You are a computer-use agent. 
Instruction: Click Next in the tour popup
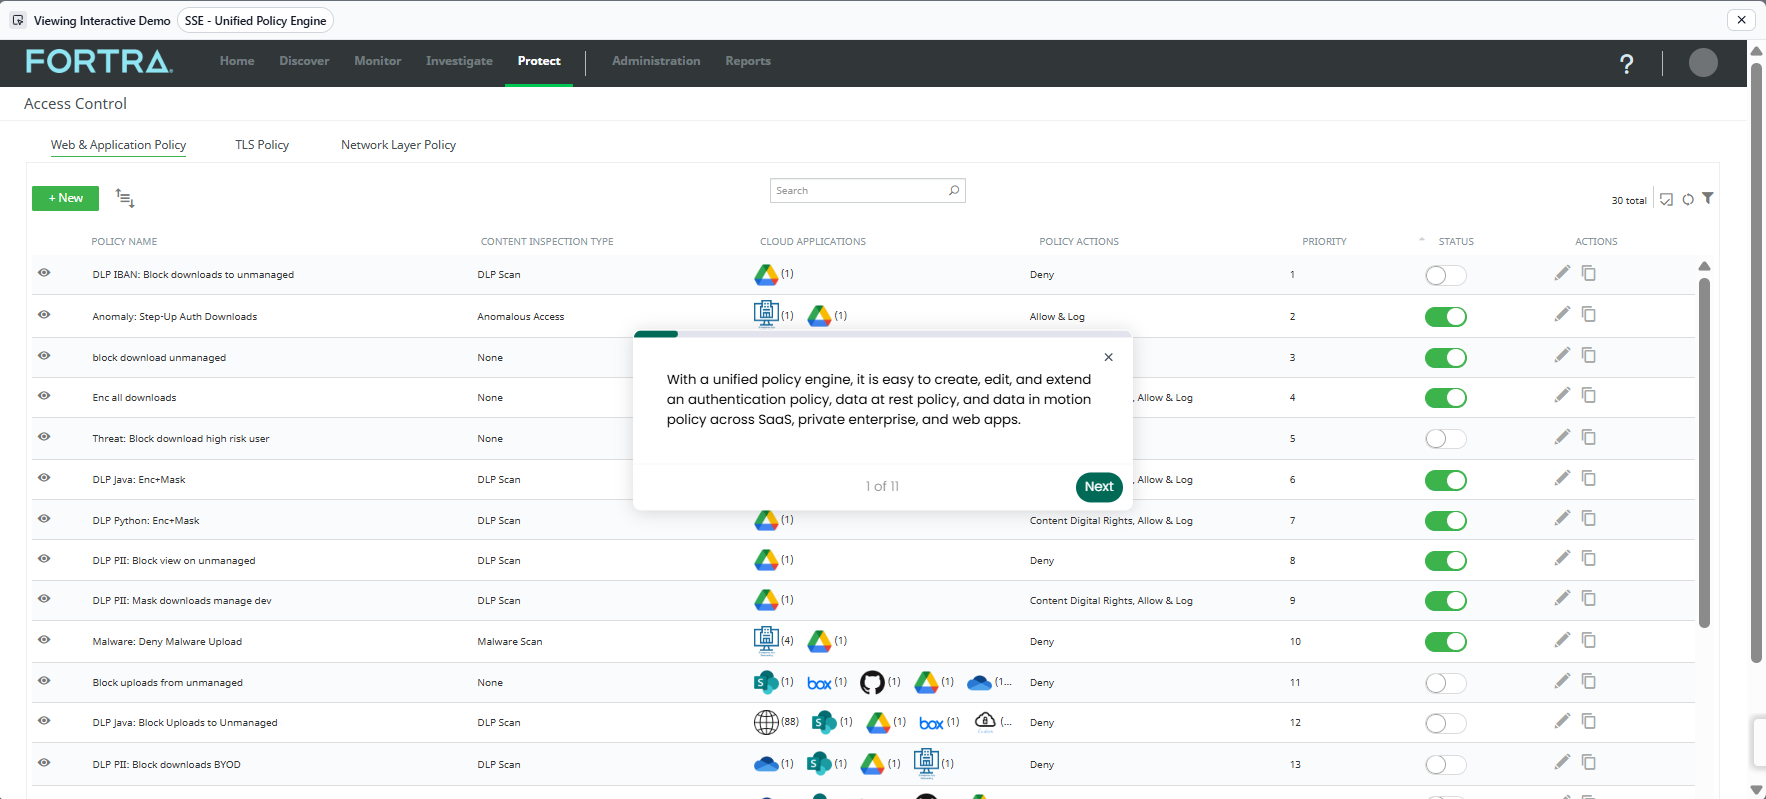(1099, 487)
